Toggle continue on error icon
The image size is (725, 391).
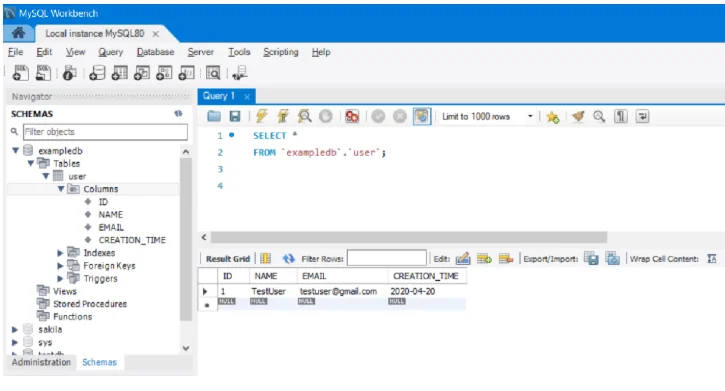tap(352, 116)
